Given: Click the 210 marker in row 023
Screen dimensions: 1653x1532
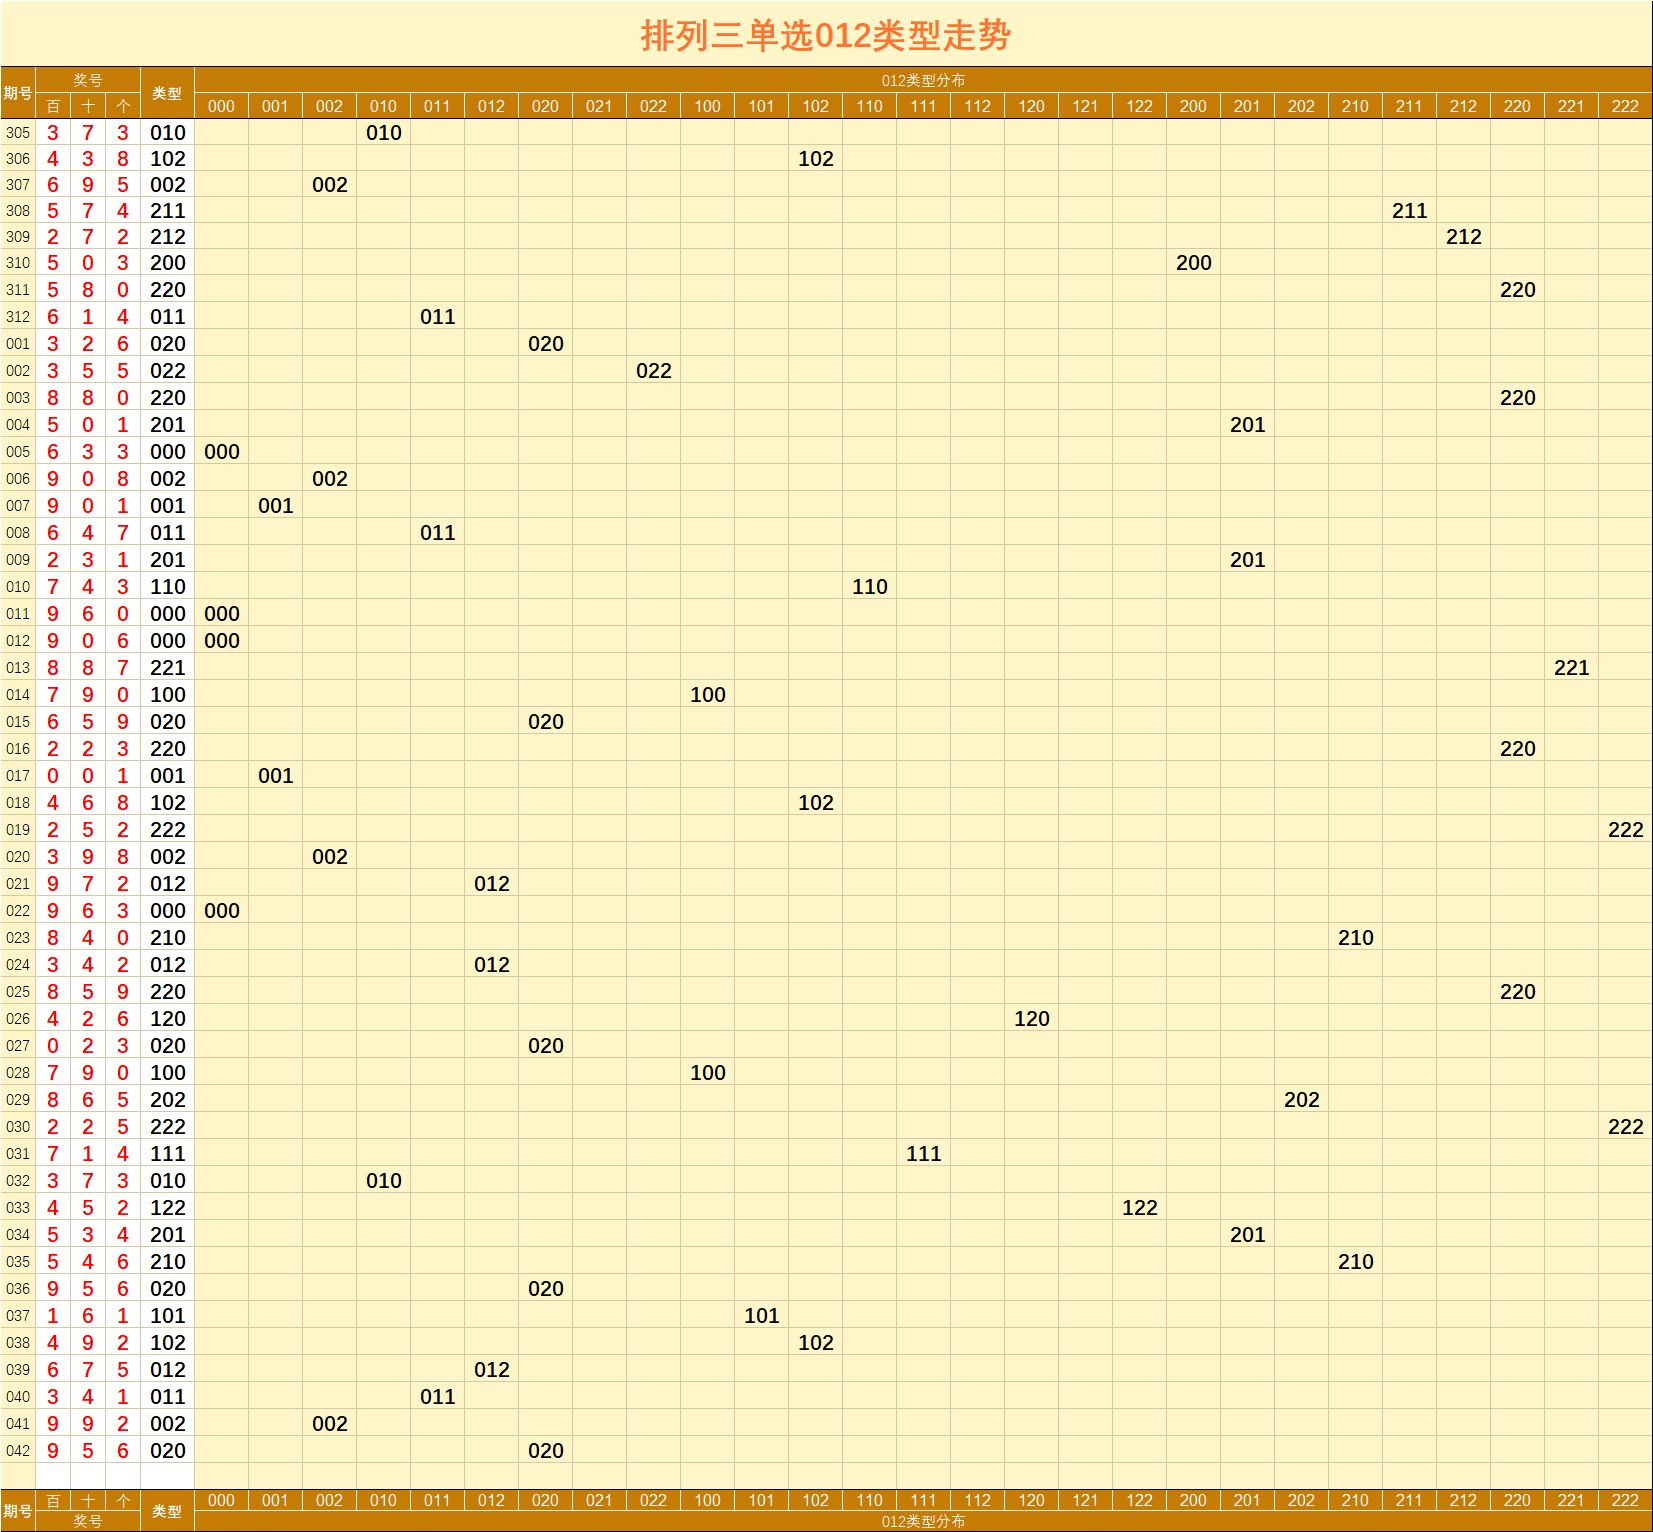Looking at the screenshot, I should 1356,937.
